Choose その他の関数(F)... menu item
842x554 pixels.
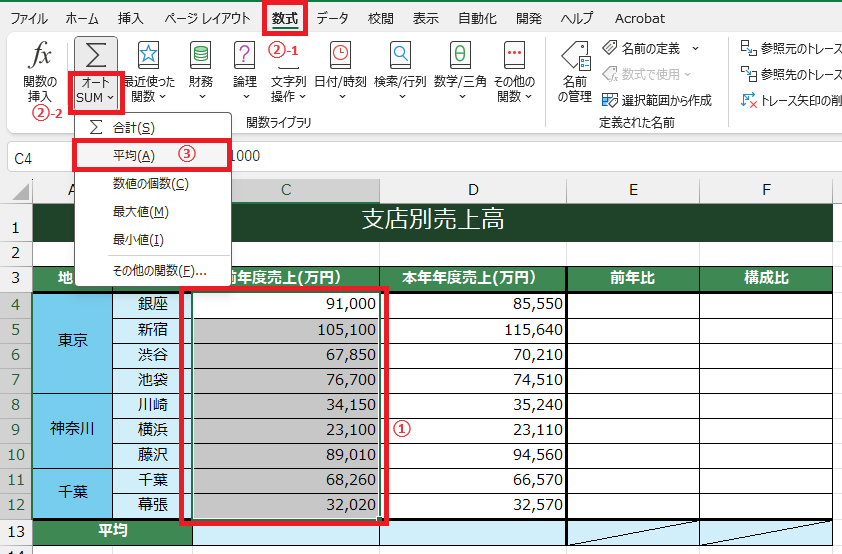click(x=153, y=271)
